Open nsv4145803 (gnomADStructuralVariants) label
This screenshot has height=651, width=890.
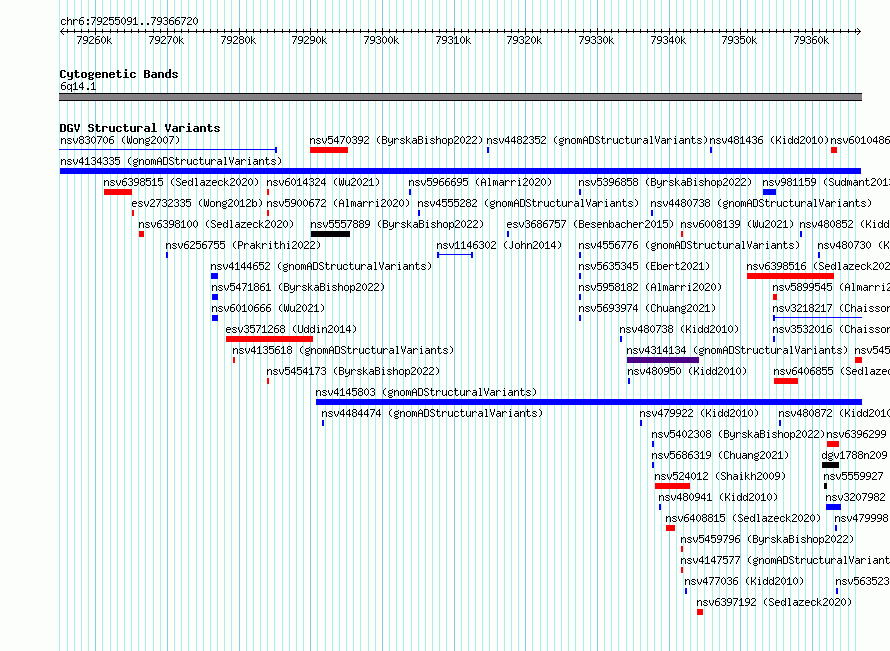pyautogui.click(x=426, y=392)
